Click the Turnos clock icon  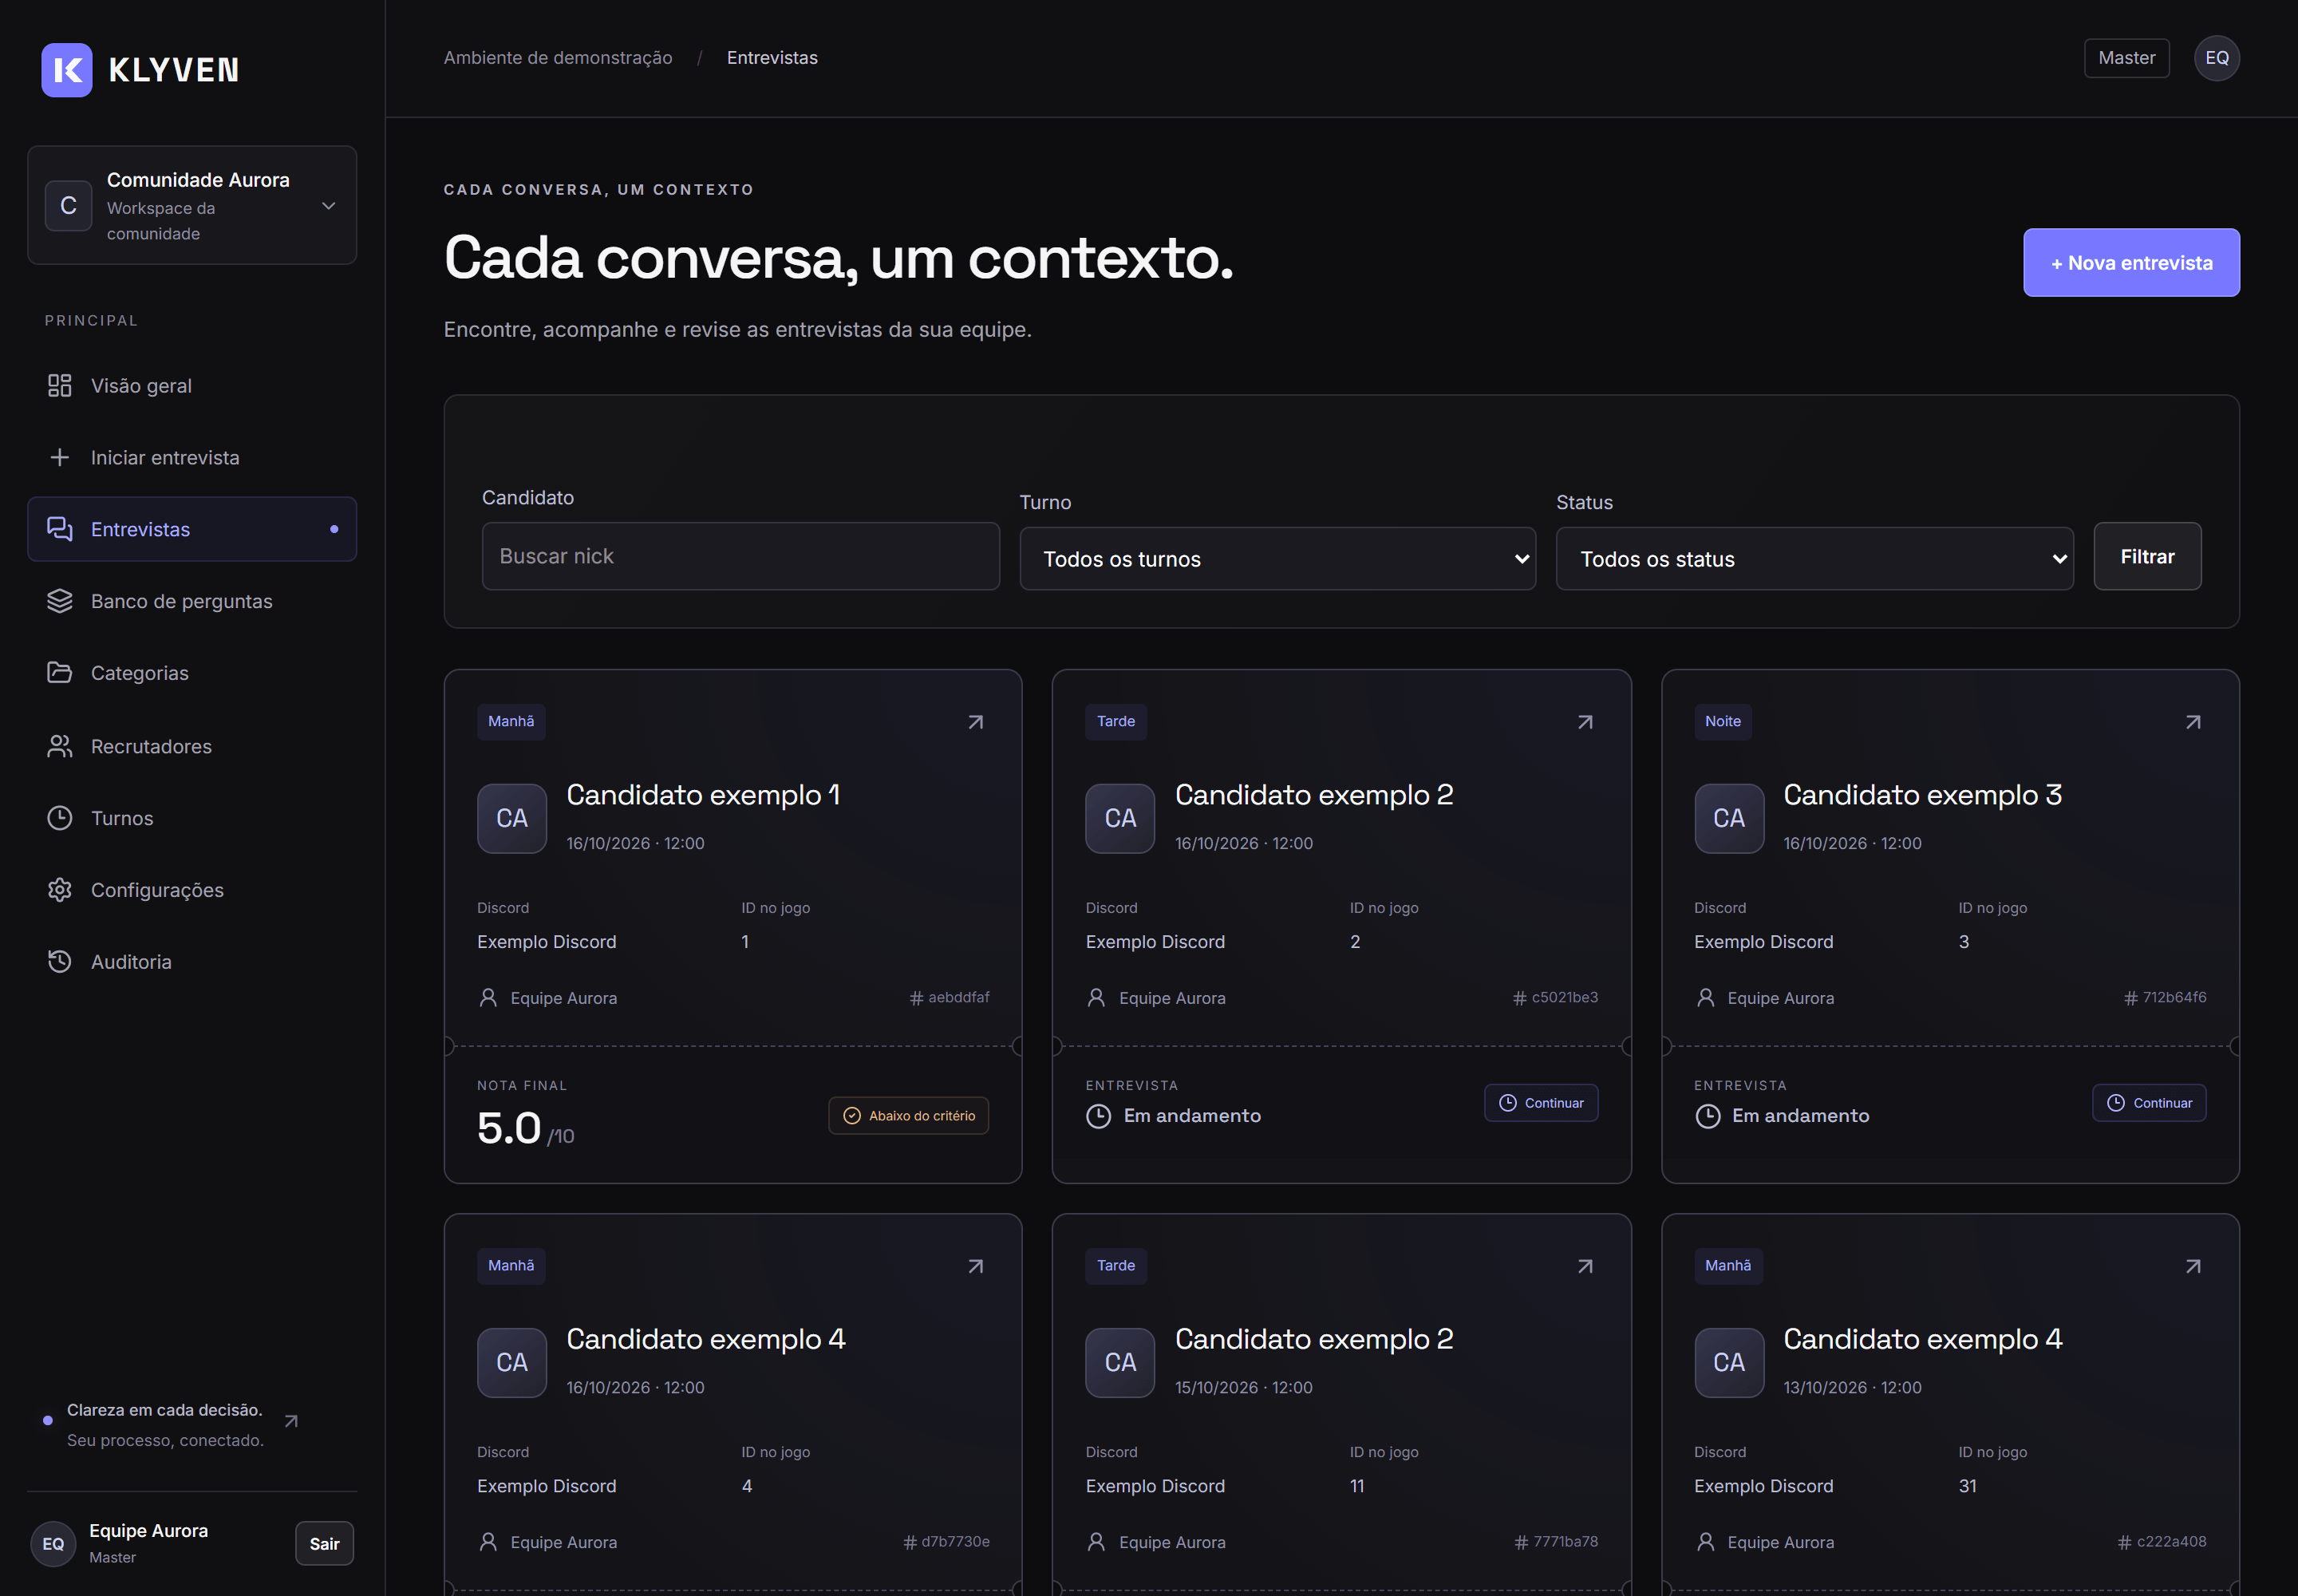[x=60, y=818]
